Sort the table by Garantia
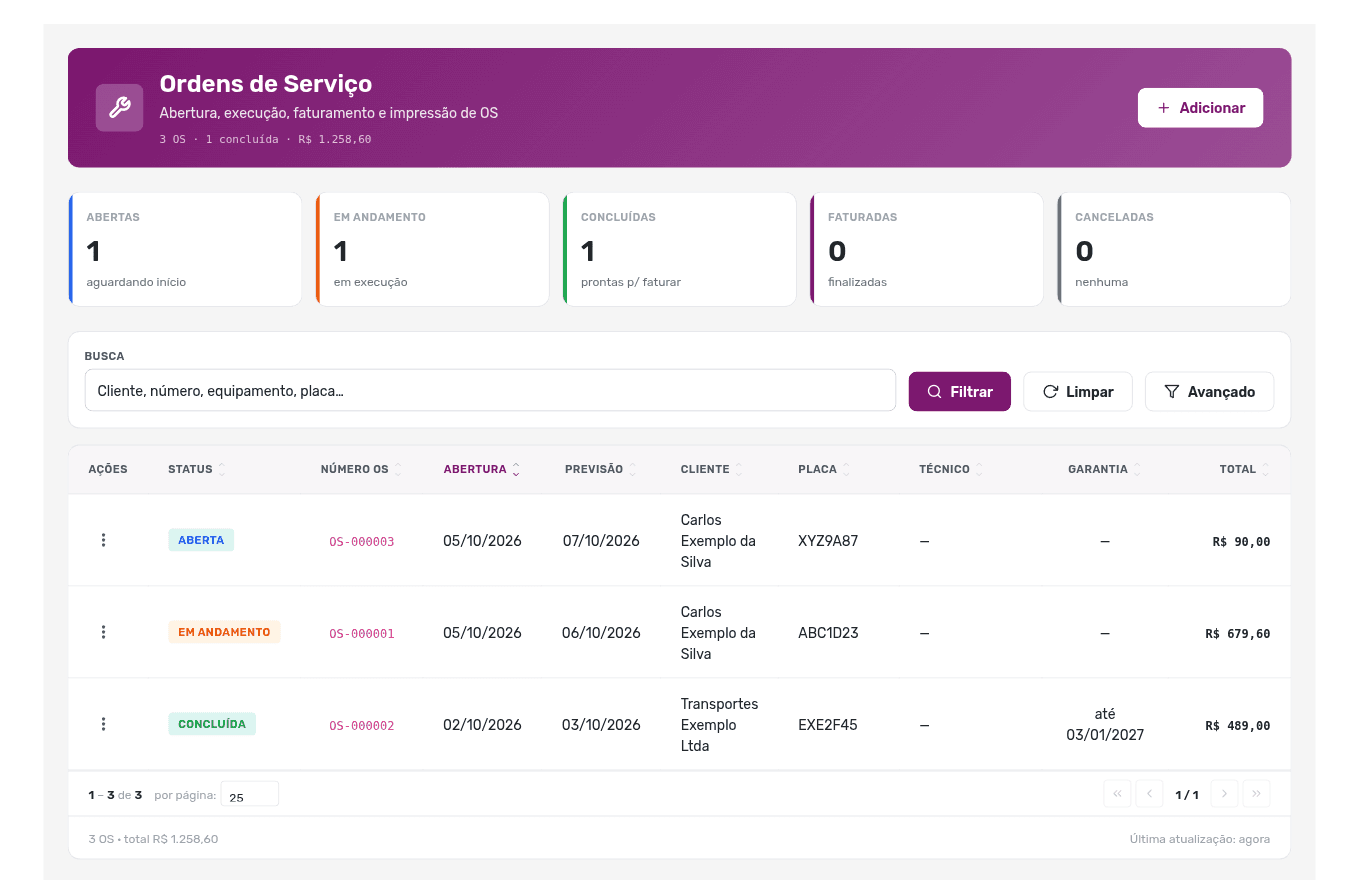Screen dimensions: 1360x880 (x=1104, y=469)
